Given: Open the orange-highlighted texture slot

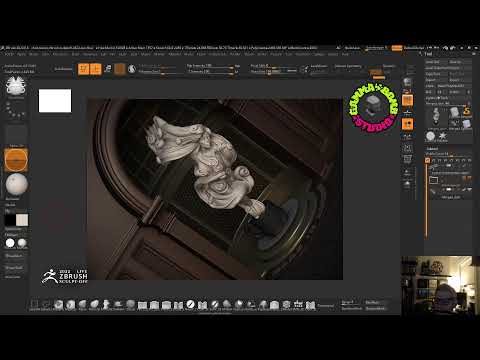Looking at the screenshot, I should tap(16, 160).
